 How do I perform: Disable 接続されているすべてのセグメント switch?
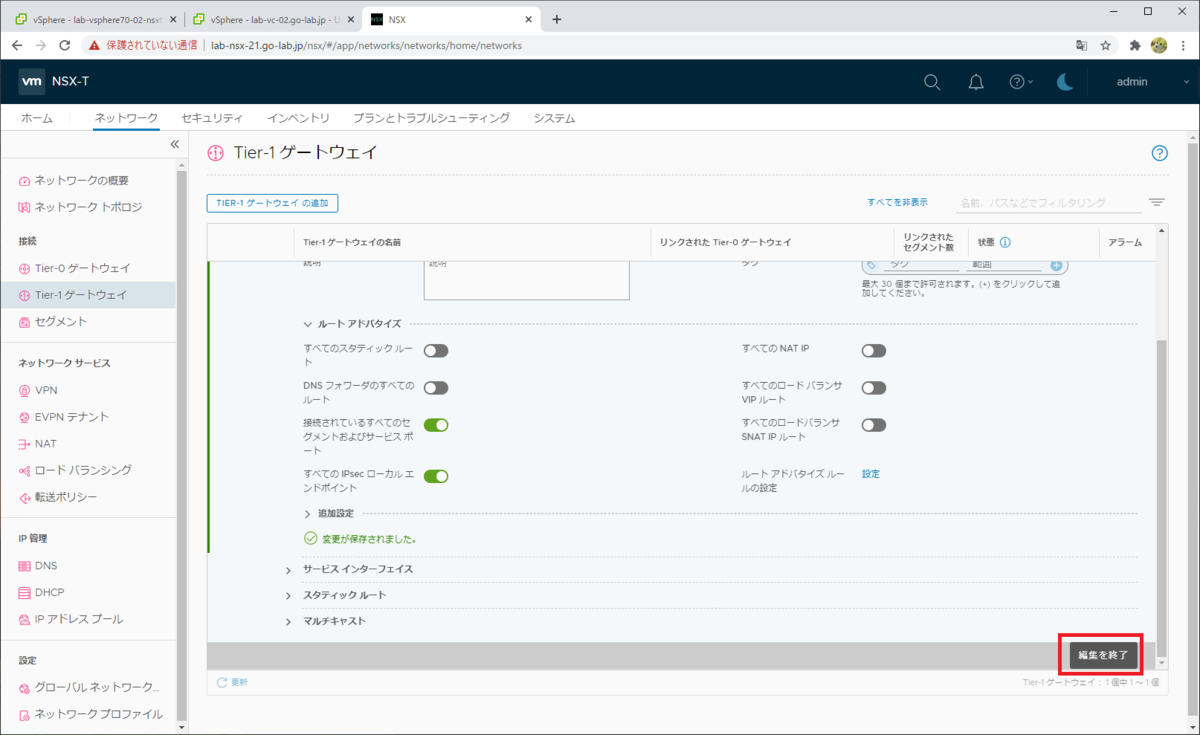click(436, 425)
